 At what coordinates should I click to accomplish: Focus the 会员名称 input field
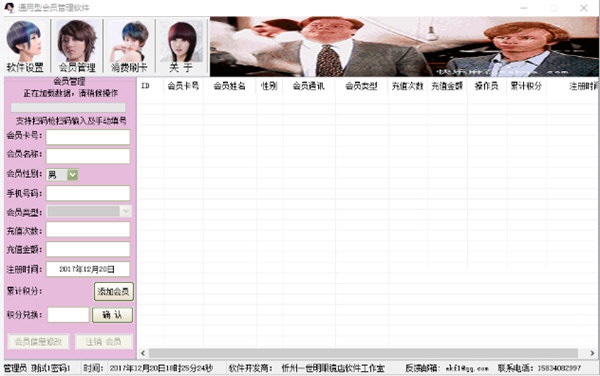pyautogui.click(x=88, y=156)
